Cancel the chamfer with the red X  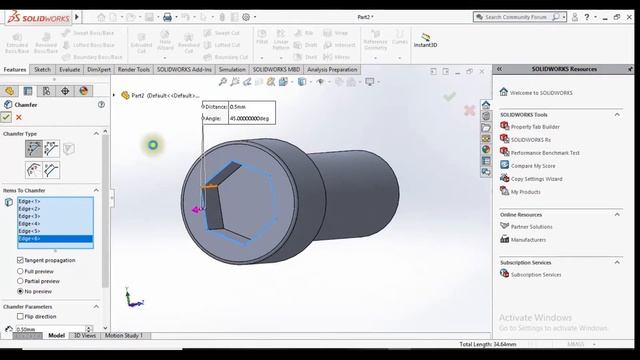click(19, 118)
